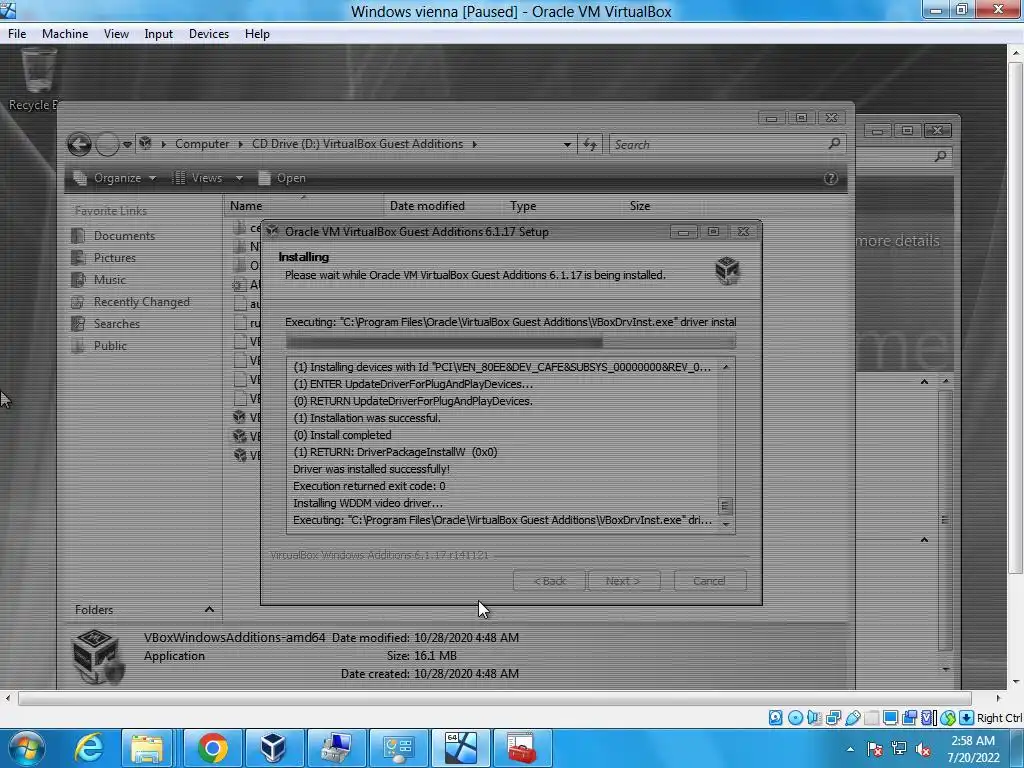Click the Explorer help question mark icon
Image resolution: width=1024 pixels, height=768 pixels.
(831, 178)
